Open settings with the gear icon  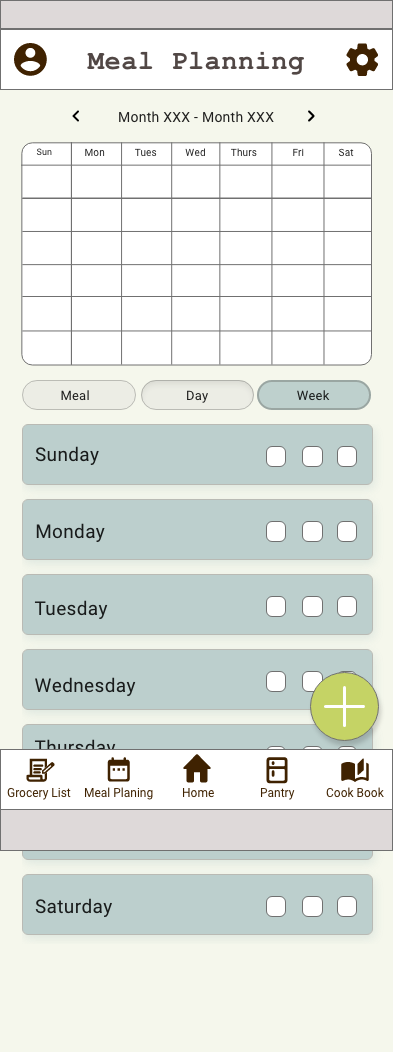(x=362, y=60)
